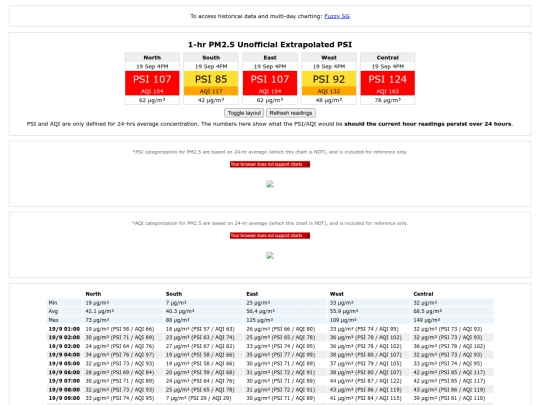
Task: Click the unsupported-charts red banner under PSI note
Action: click(x=270, y=164)
